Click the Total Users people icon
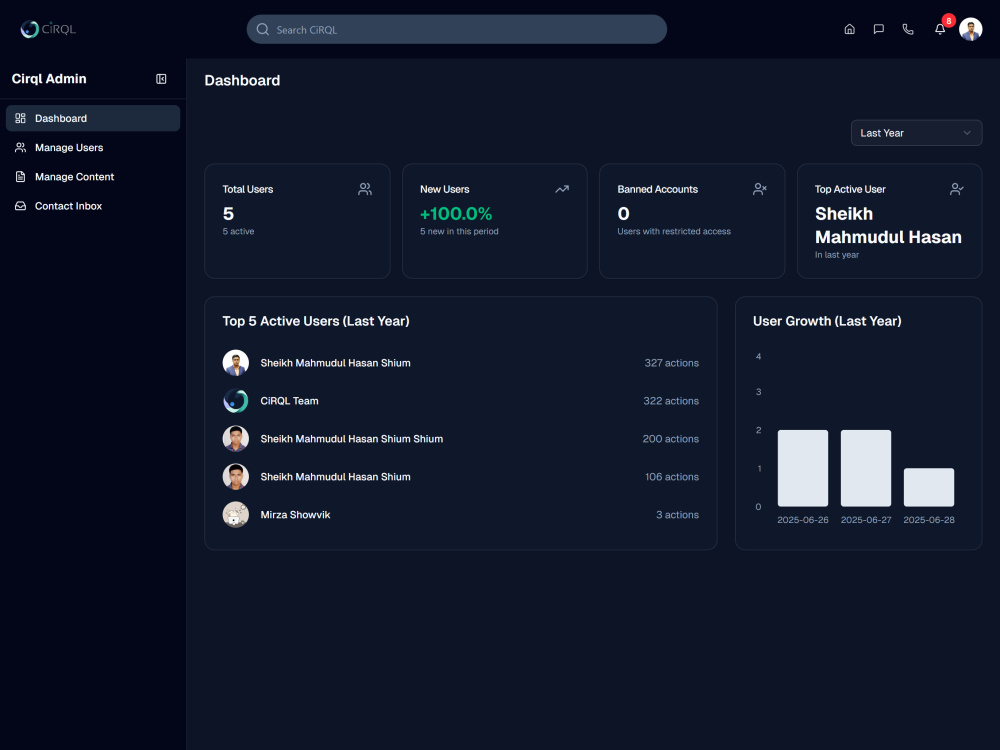Image resolution: width=1000 pixels, height=750 pixels. [365, 189]
